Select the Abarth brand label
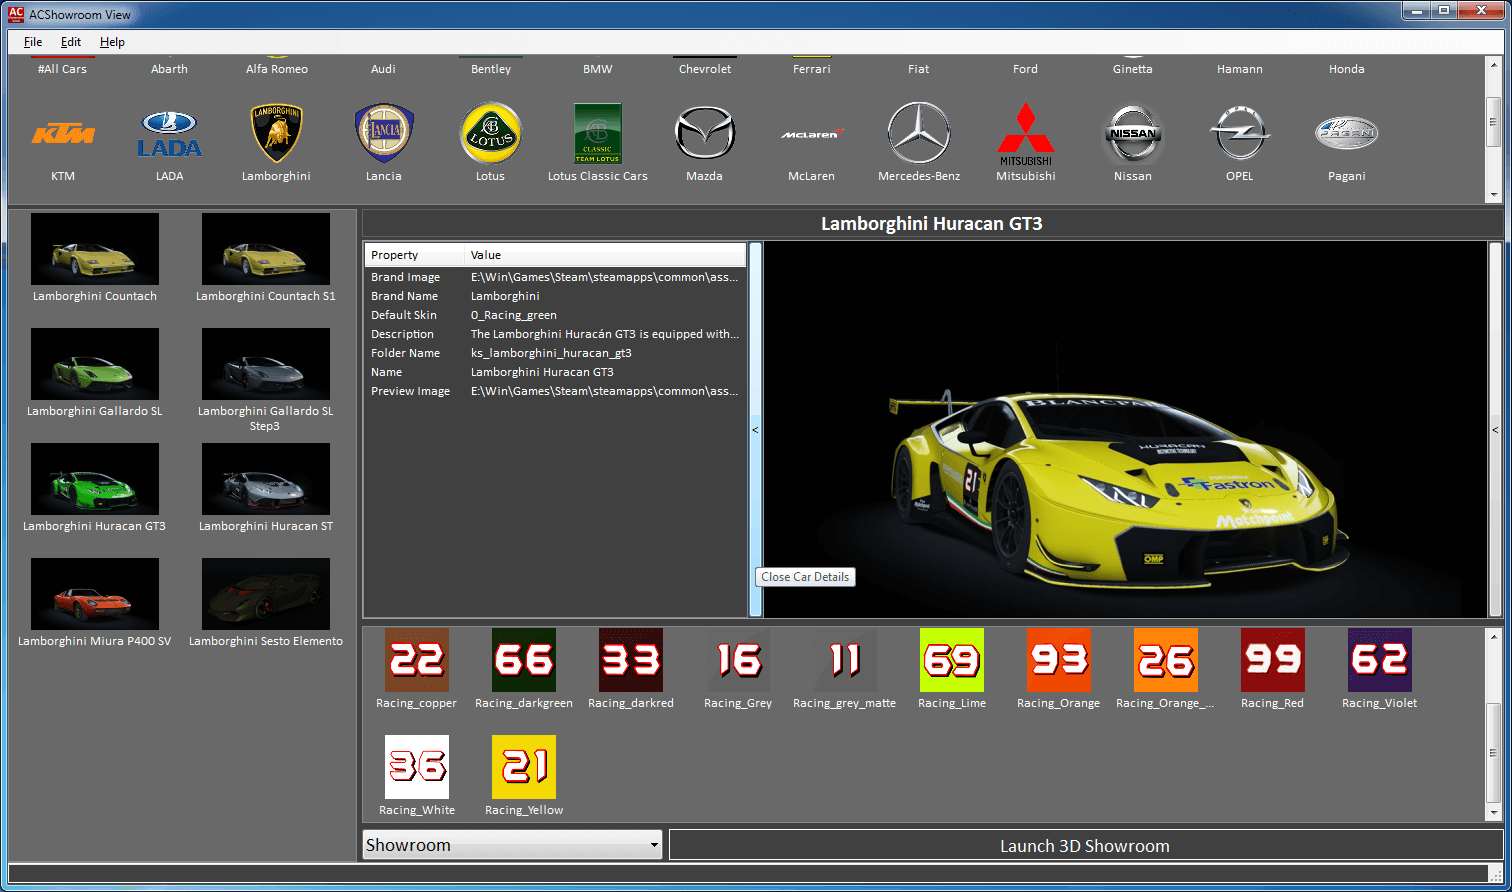Viewport: 1512px width, 892px height. tap(169, 69)
